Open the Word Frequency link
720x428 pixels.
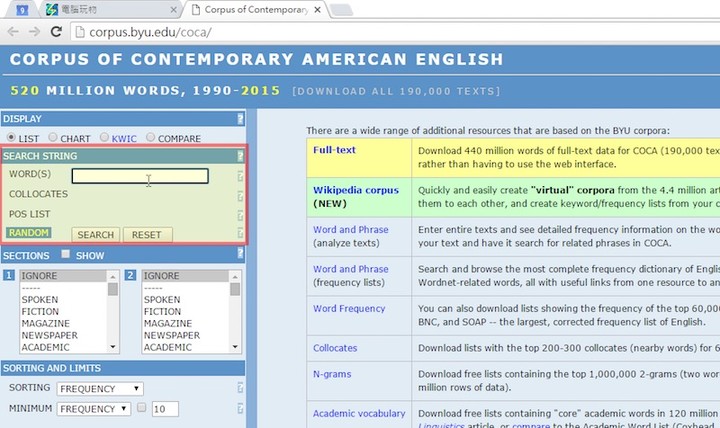[x=348, y=309]
